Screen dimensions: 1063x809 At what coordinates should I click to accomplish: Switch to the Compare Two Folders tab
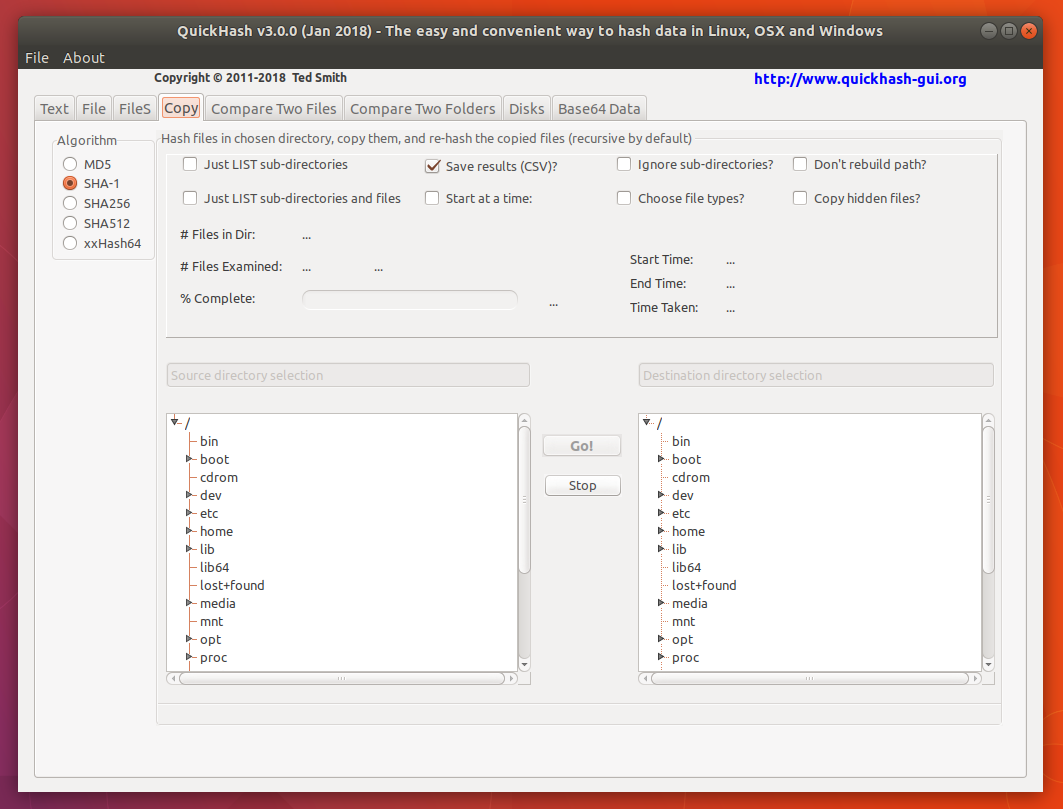click(x=422, y=108)
